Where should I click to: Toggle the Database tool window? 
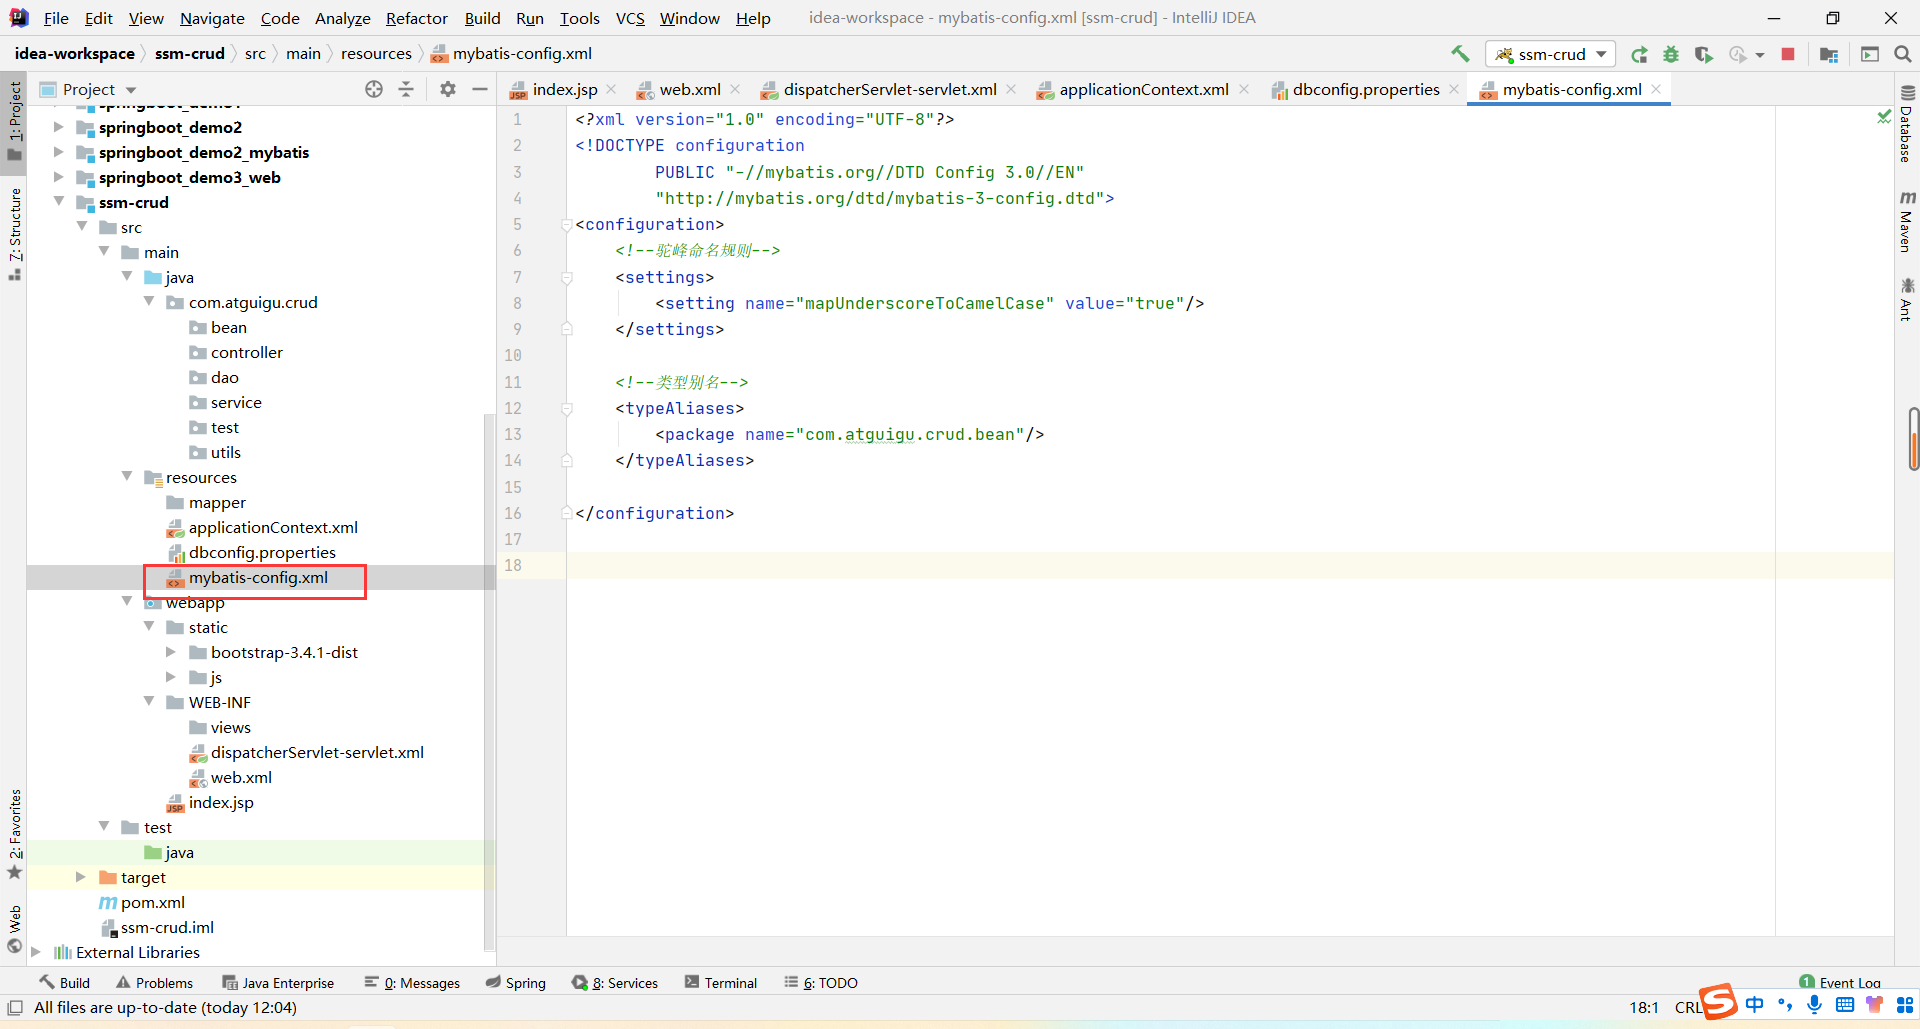[x=1906, y=125]
